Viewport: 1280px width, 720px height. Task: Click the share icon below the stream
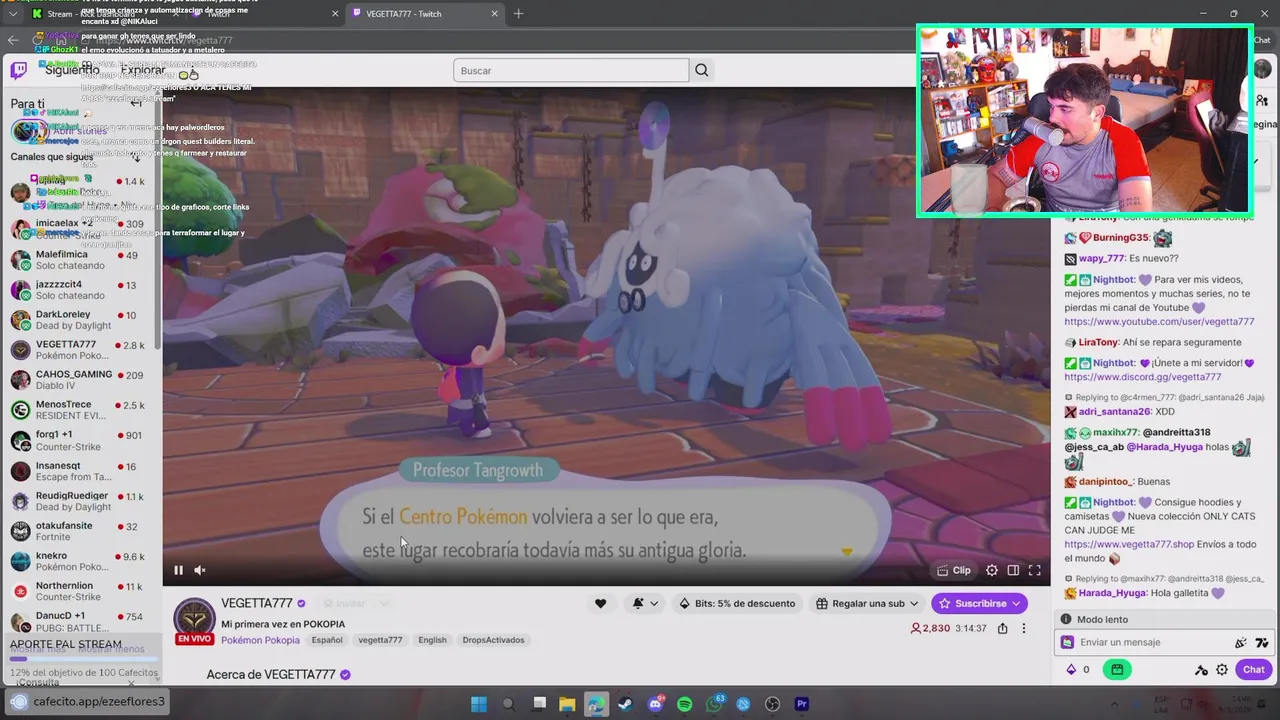pyautogui.click(x=1003, y=628)
